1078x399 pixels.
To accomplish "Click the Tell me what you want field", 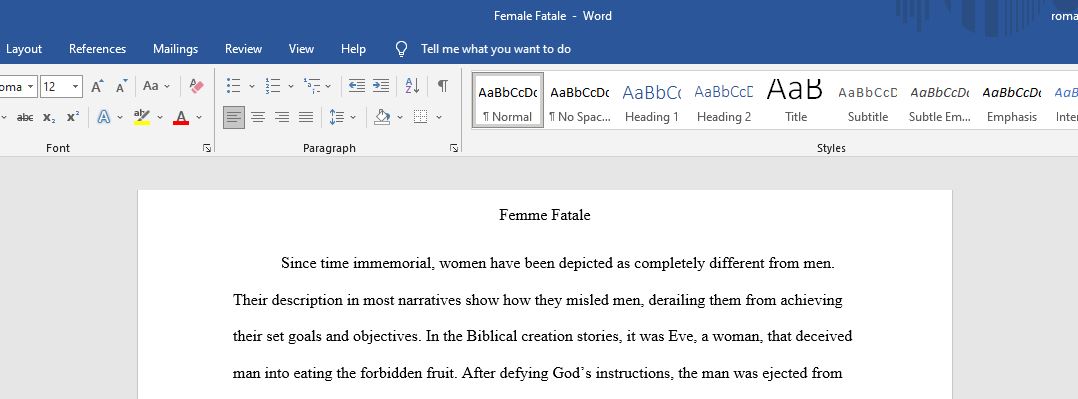I will click(x=496, y=49).
